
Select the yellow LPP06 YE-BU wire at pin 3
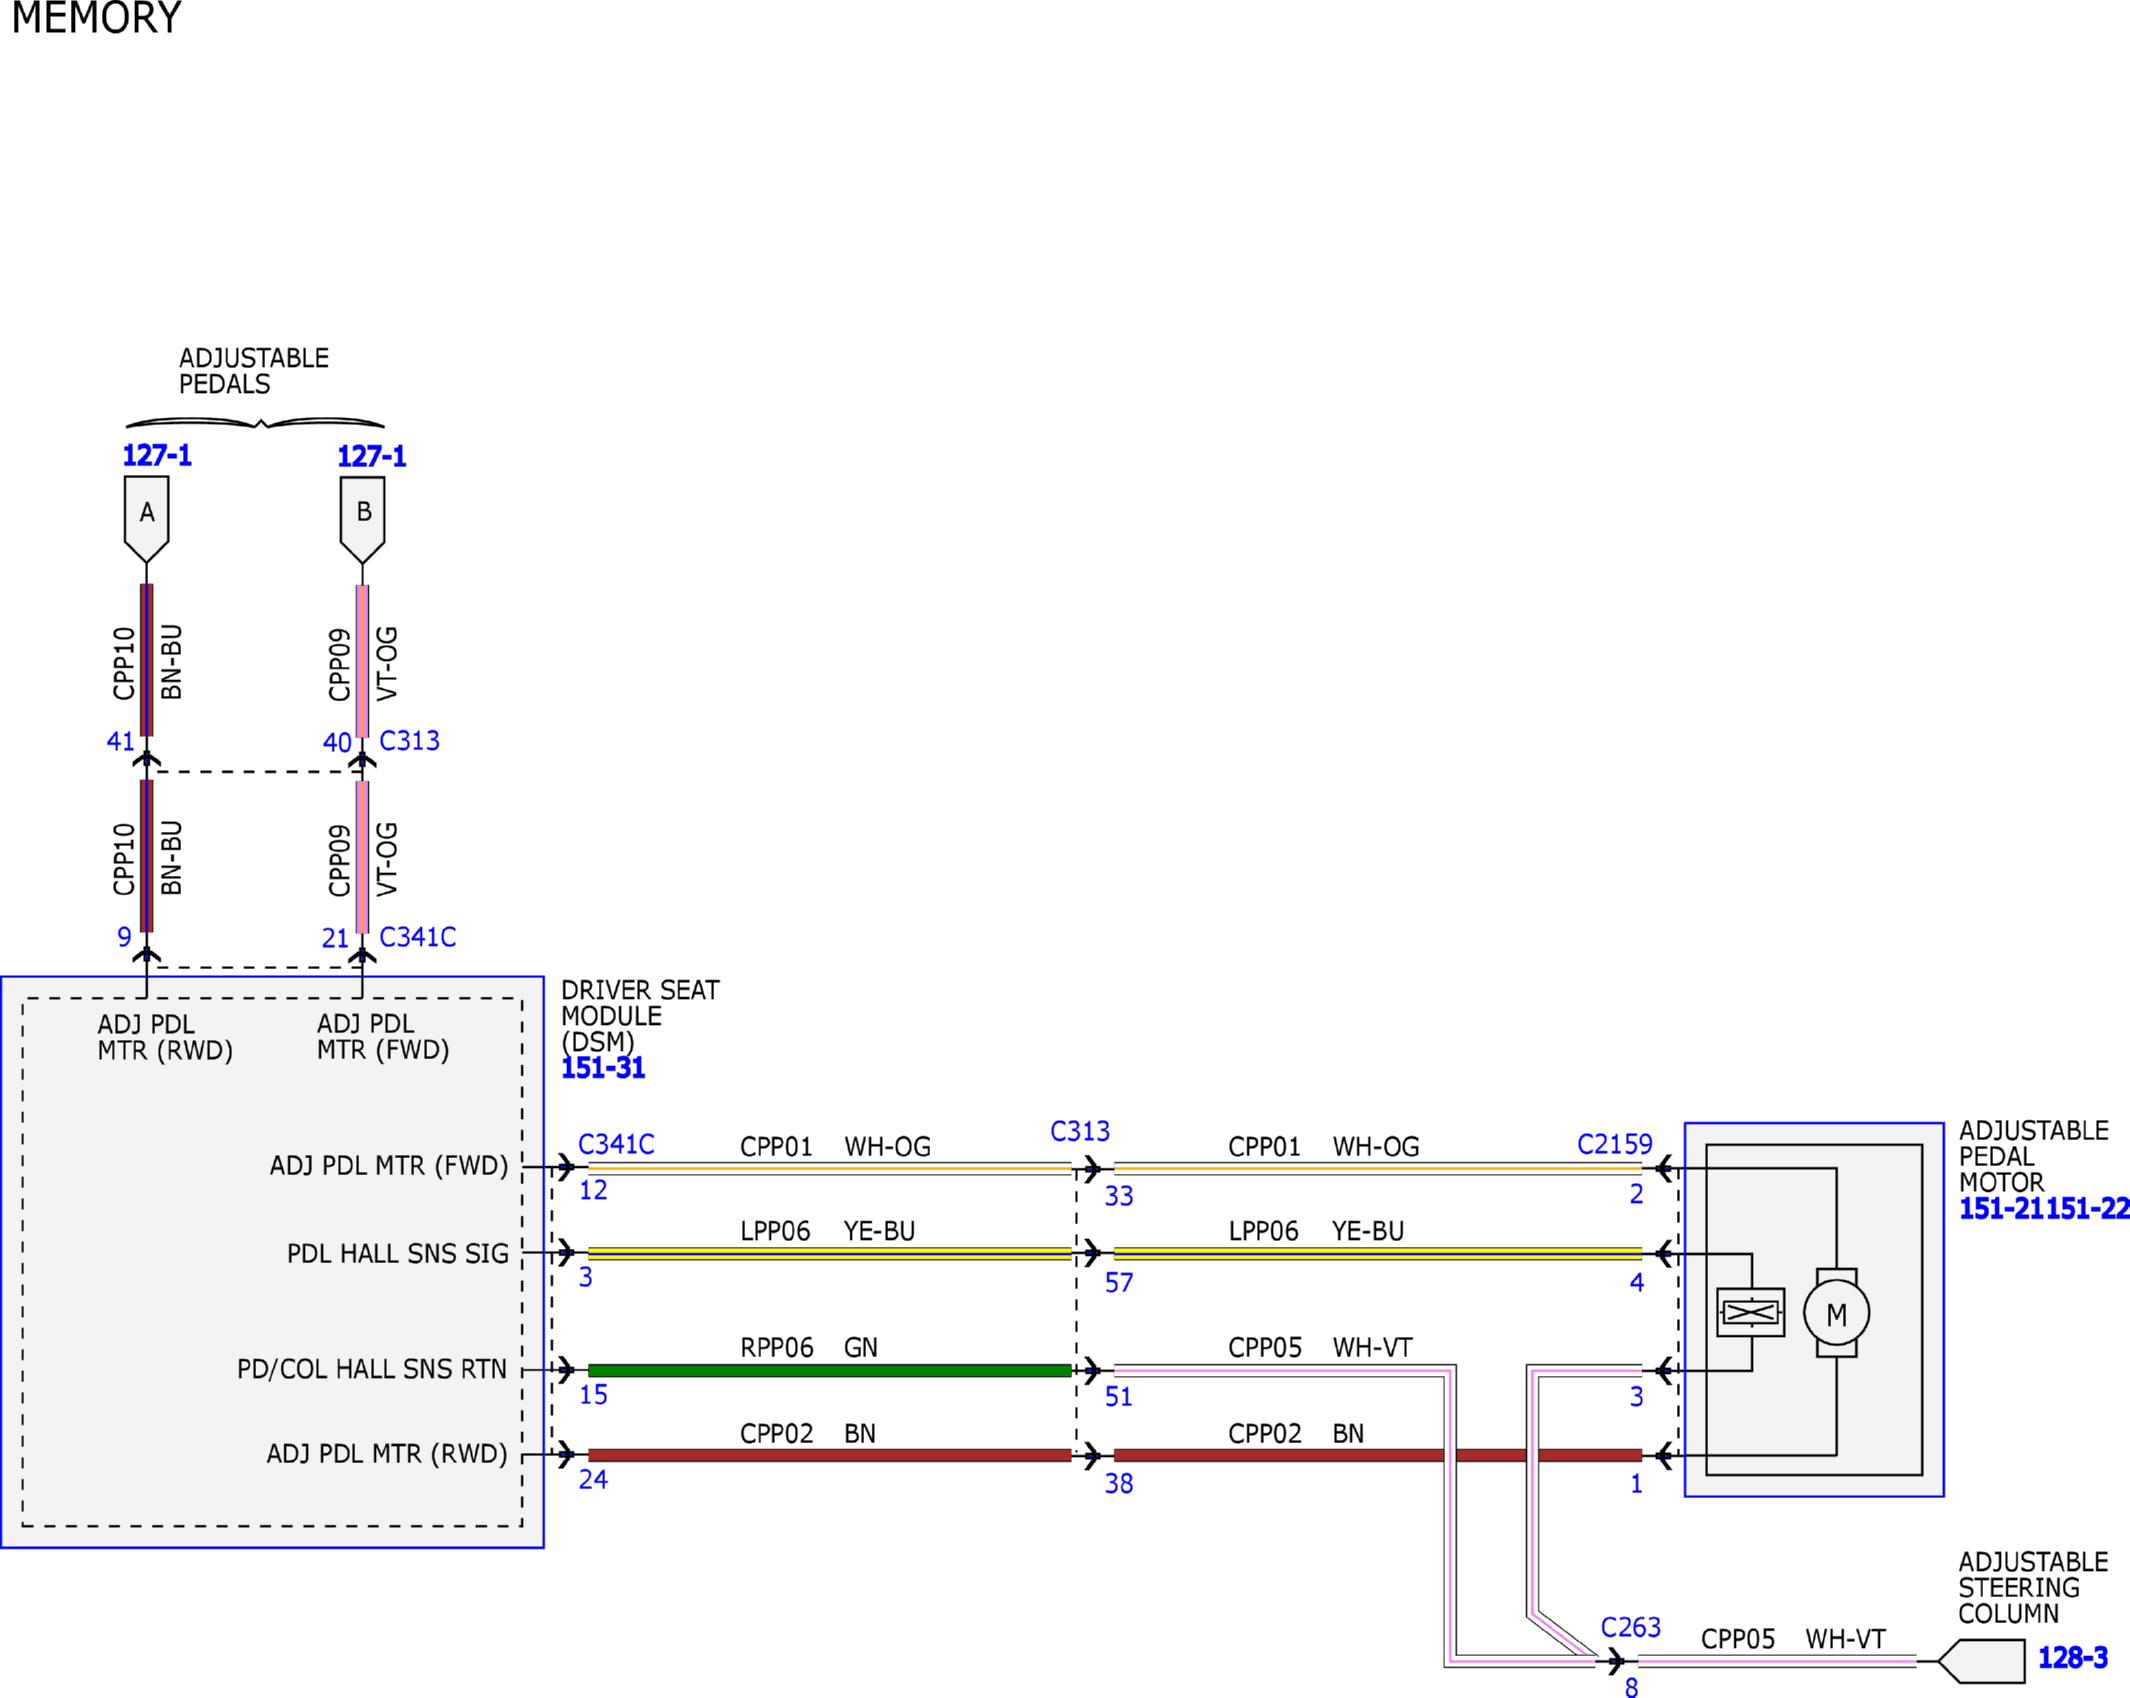pyautogui.click(x=830, y=1253)
